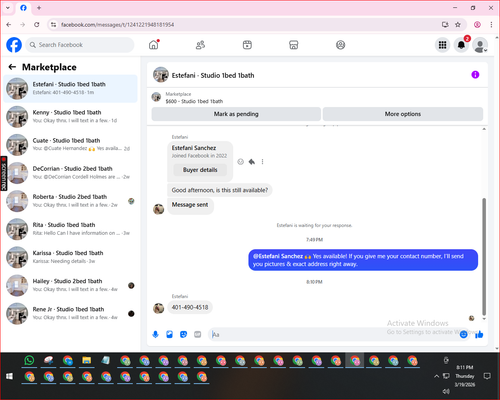Click the listing thumbnail next to Marketplace label

click(x=156, y=97)
